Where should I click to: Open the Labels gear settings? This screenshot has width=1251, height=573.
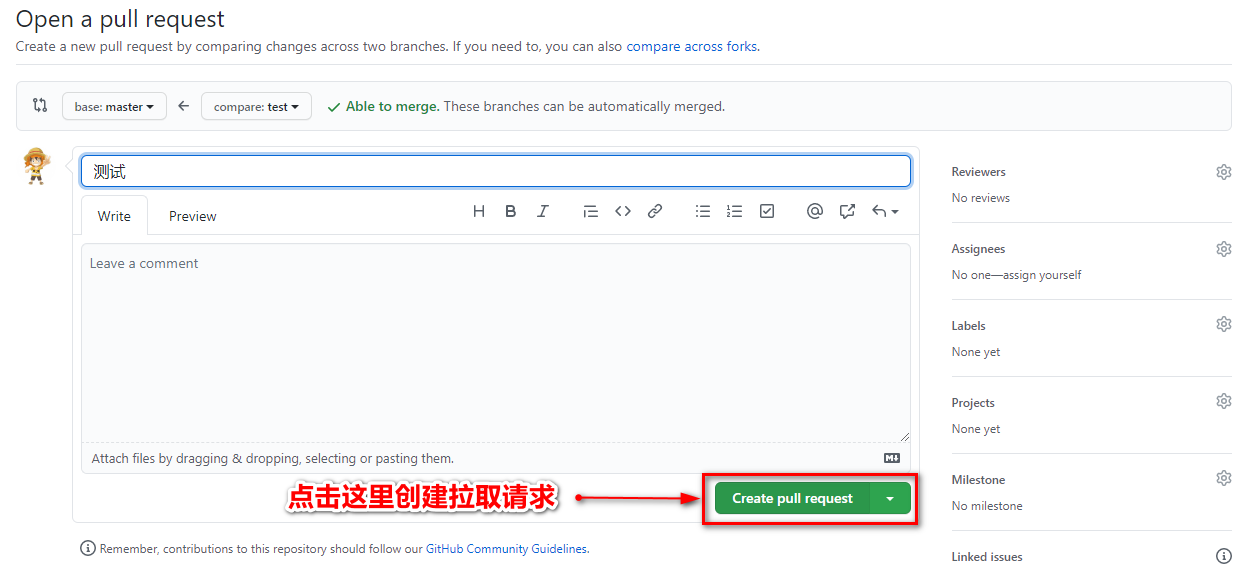(1224, 324)
